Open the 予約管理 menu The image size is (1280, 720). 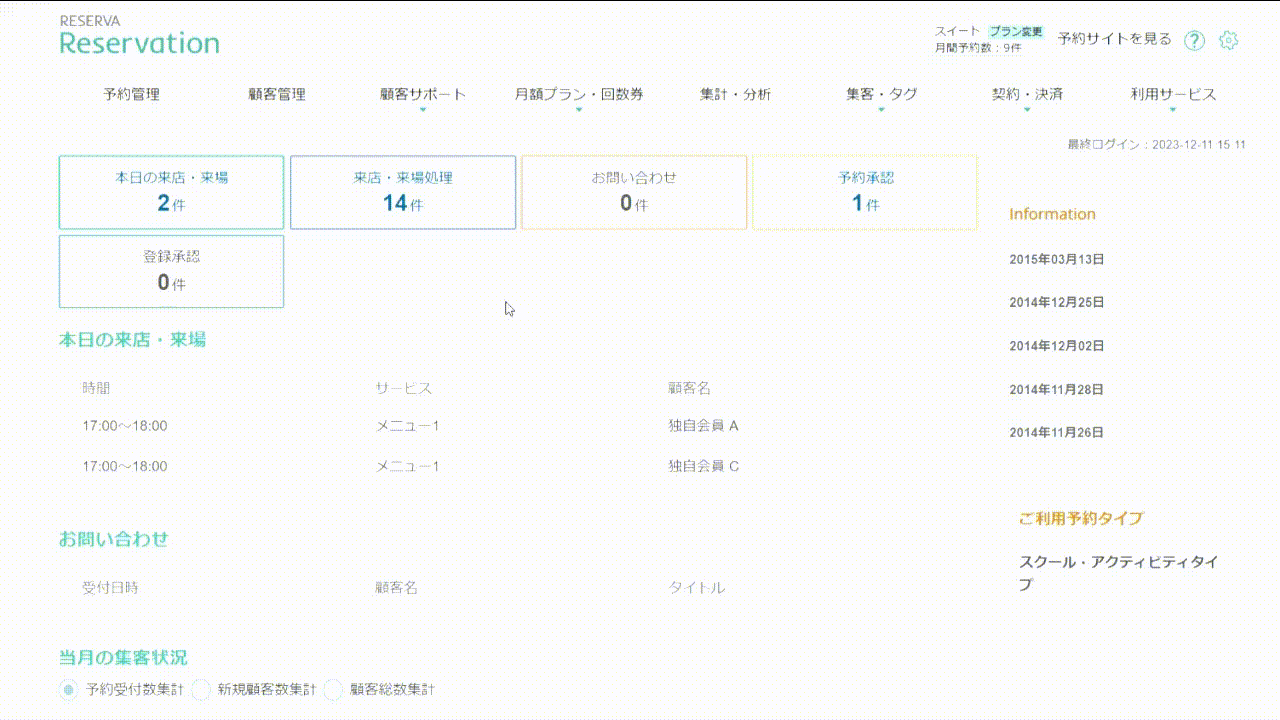point(131,95)
